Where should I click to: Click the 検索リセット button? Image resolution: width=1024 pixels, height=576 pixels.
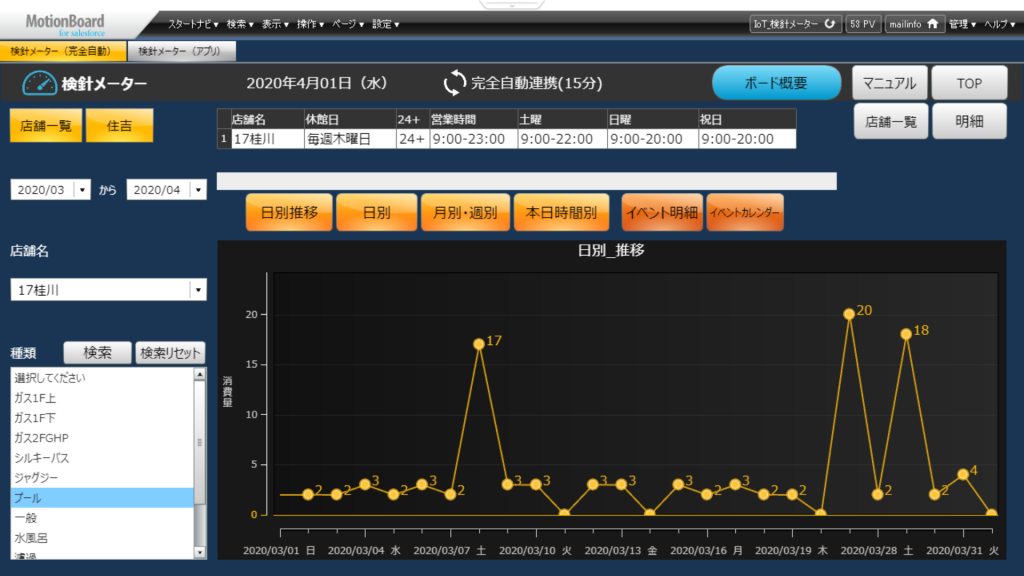[171, 353]
